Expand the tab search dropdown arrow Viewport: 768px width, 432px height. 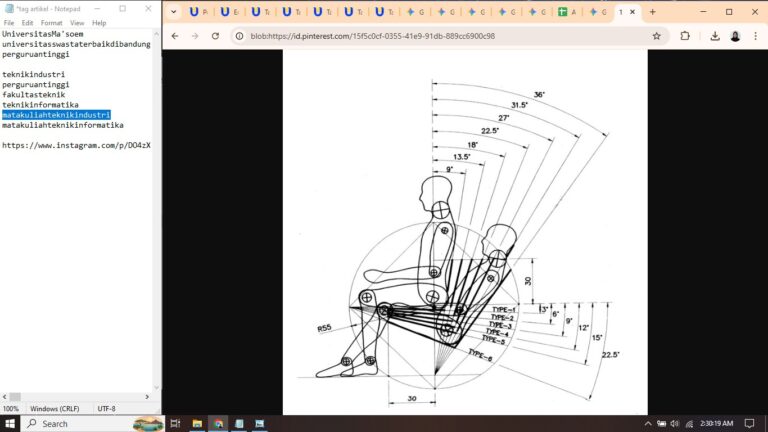[173, 12]
